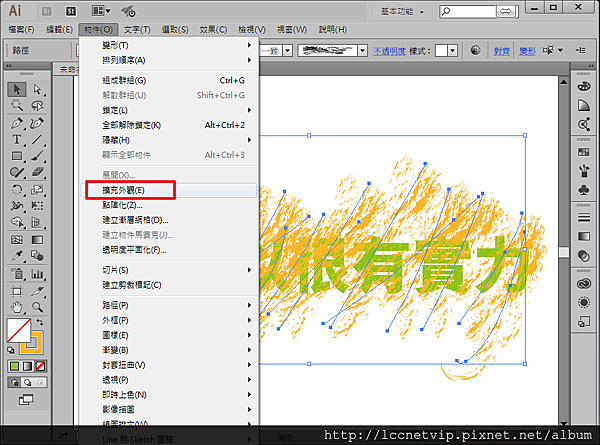600x445 pixels.
Task: Click the vertical scrollbar thumb
Action: pyautogui.click(x=563, y=252)
